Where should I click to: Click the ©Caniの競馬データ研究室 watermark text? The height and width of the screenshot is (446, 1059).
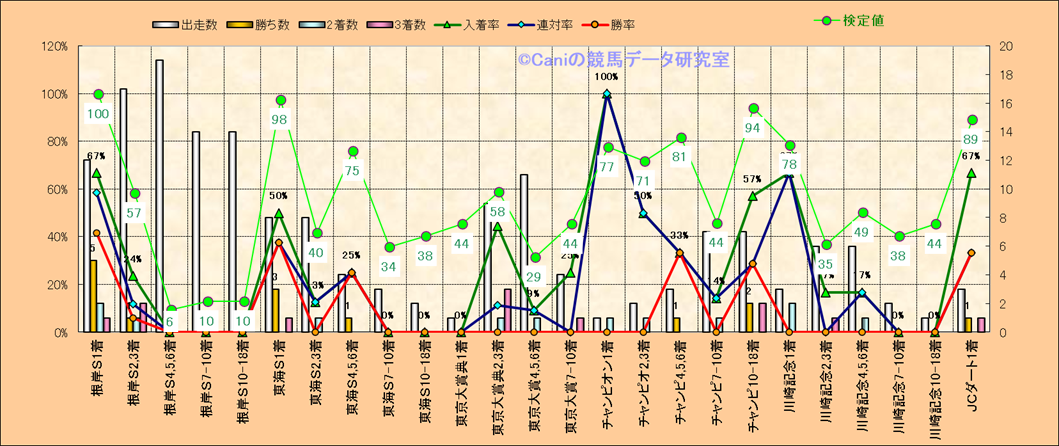(623, 60)
